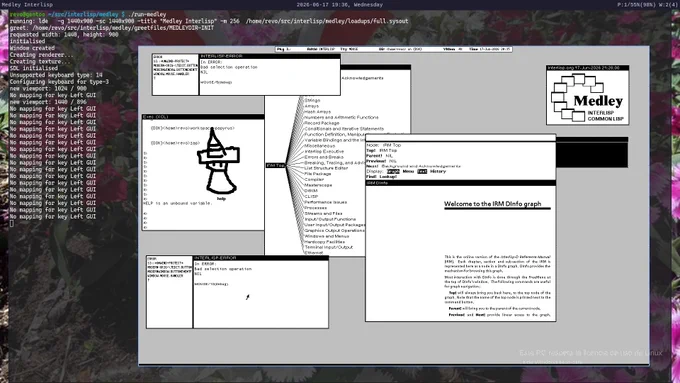Open the Arrays node in IRM graph
The width and height of the screenshot is (680, 383).
click(x=311, y=106)
